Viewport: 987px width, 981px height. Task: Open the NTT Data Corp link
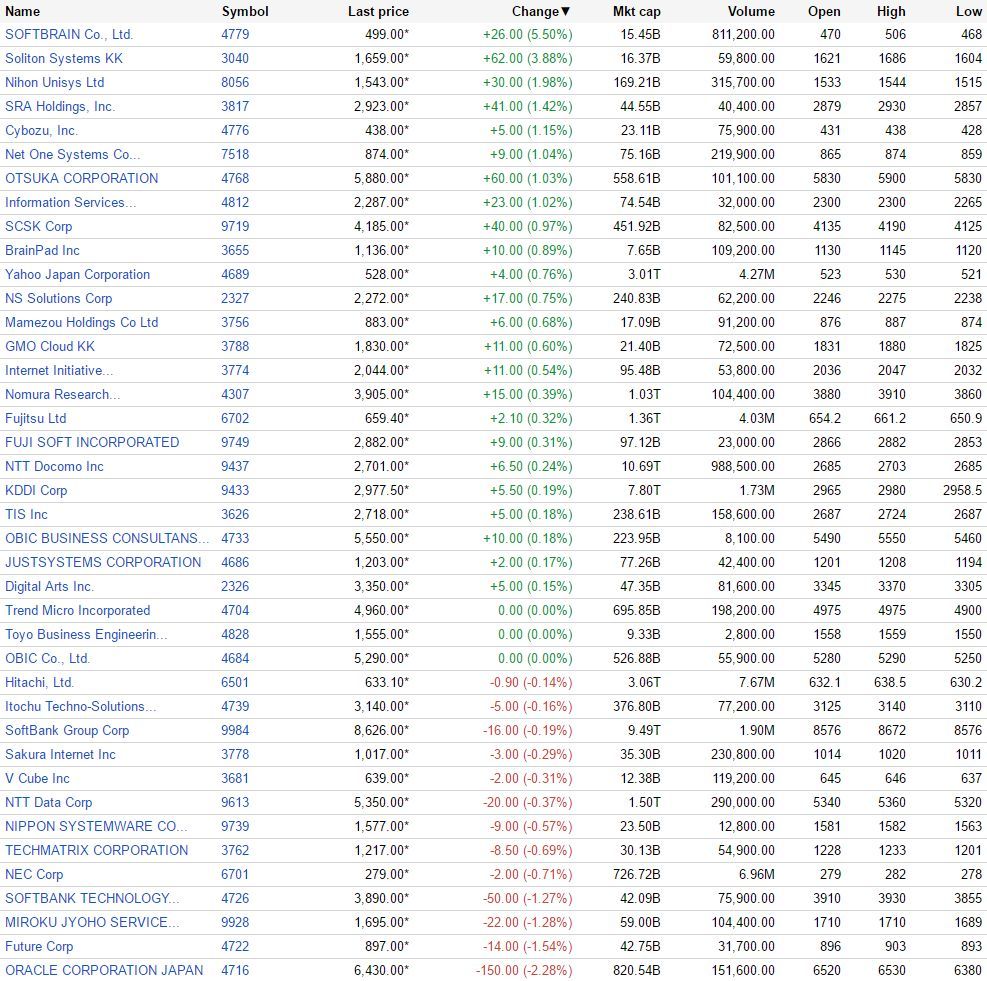coord(48,802)
